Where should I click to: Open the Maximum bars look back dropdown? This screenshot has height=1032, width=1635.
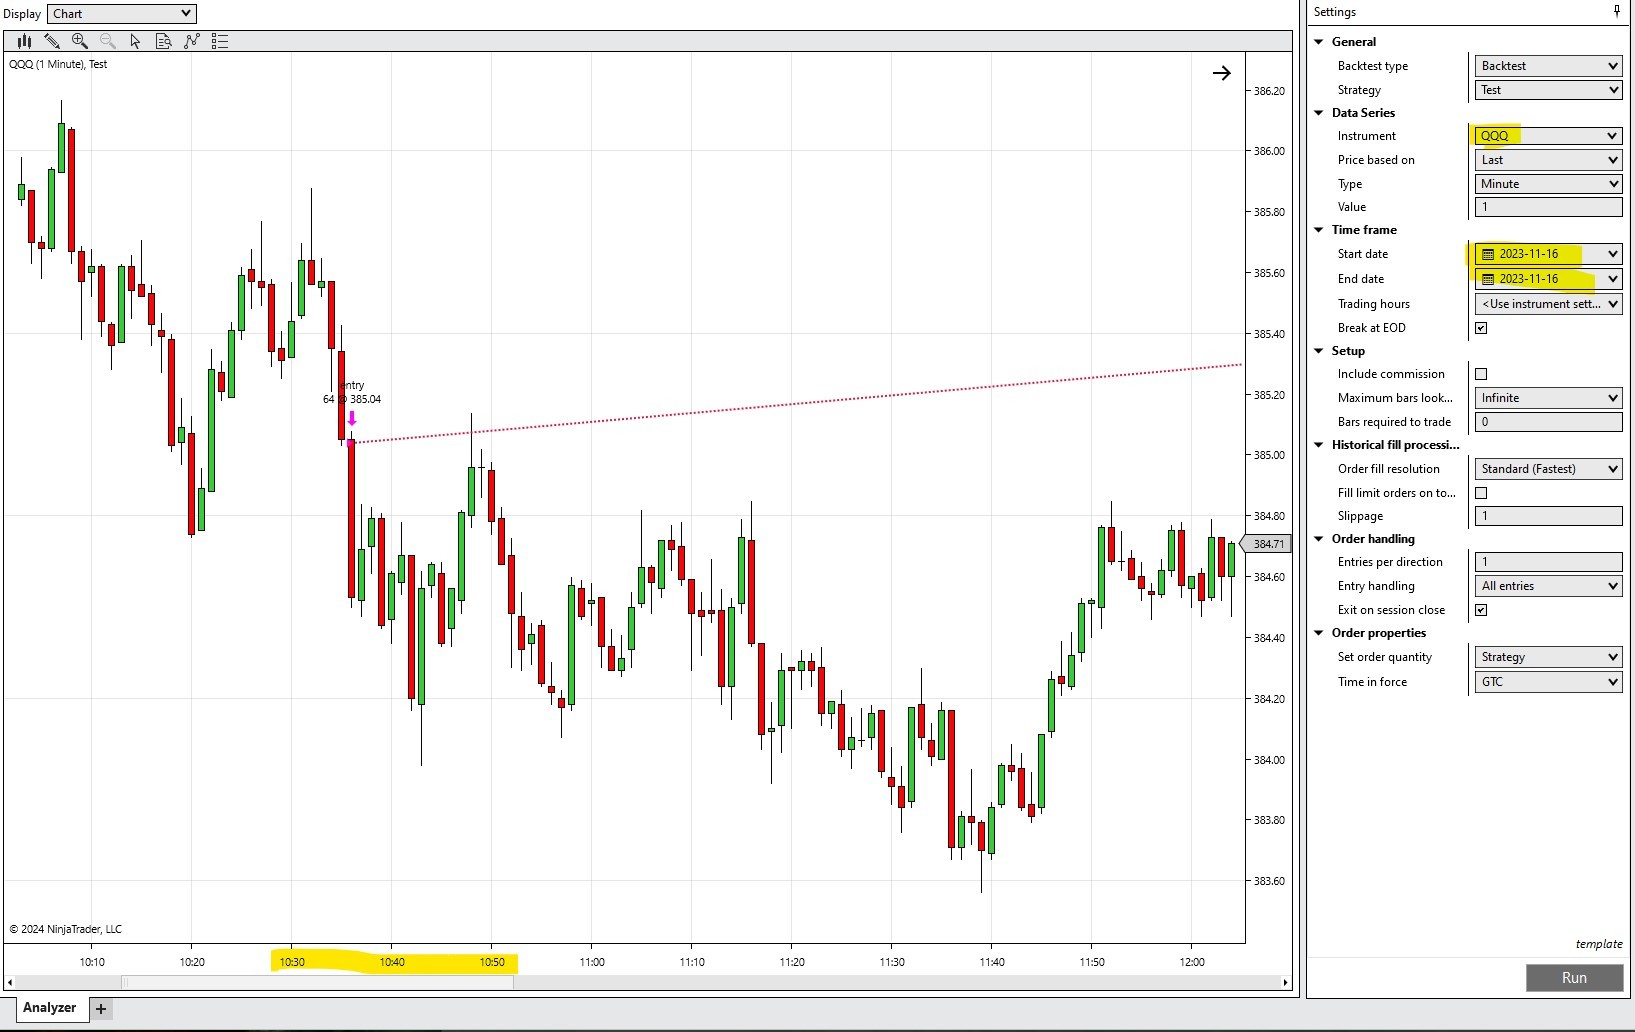point(1548,398)
